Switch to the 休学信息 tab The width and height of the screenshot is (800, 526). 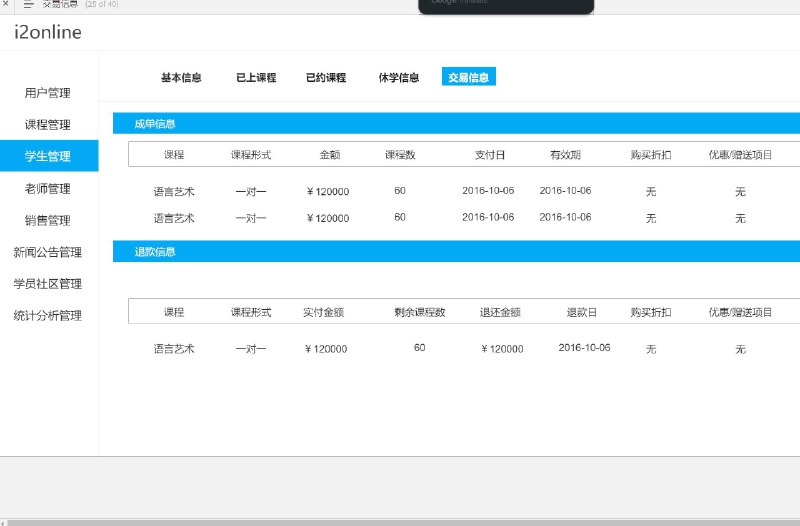pyautogui.click(x=399, y=78)
